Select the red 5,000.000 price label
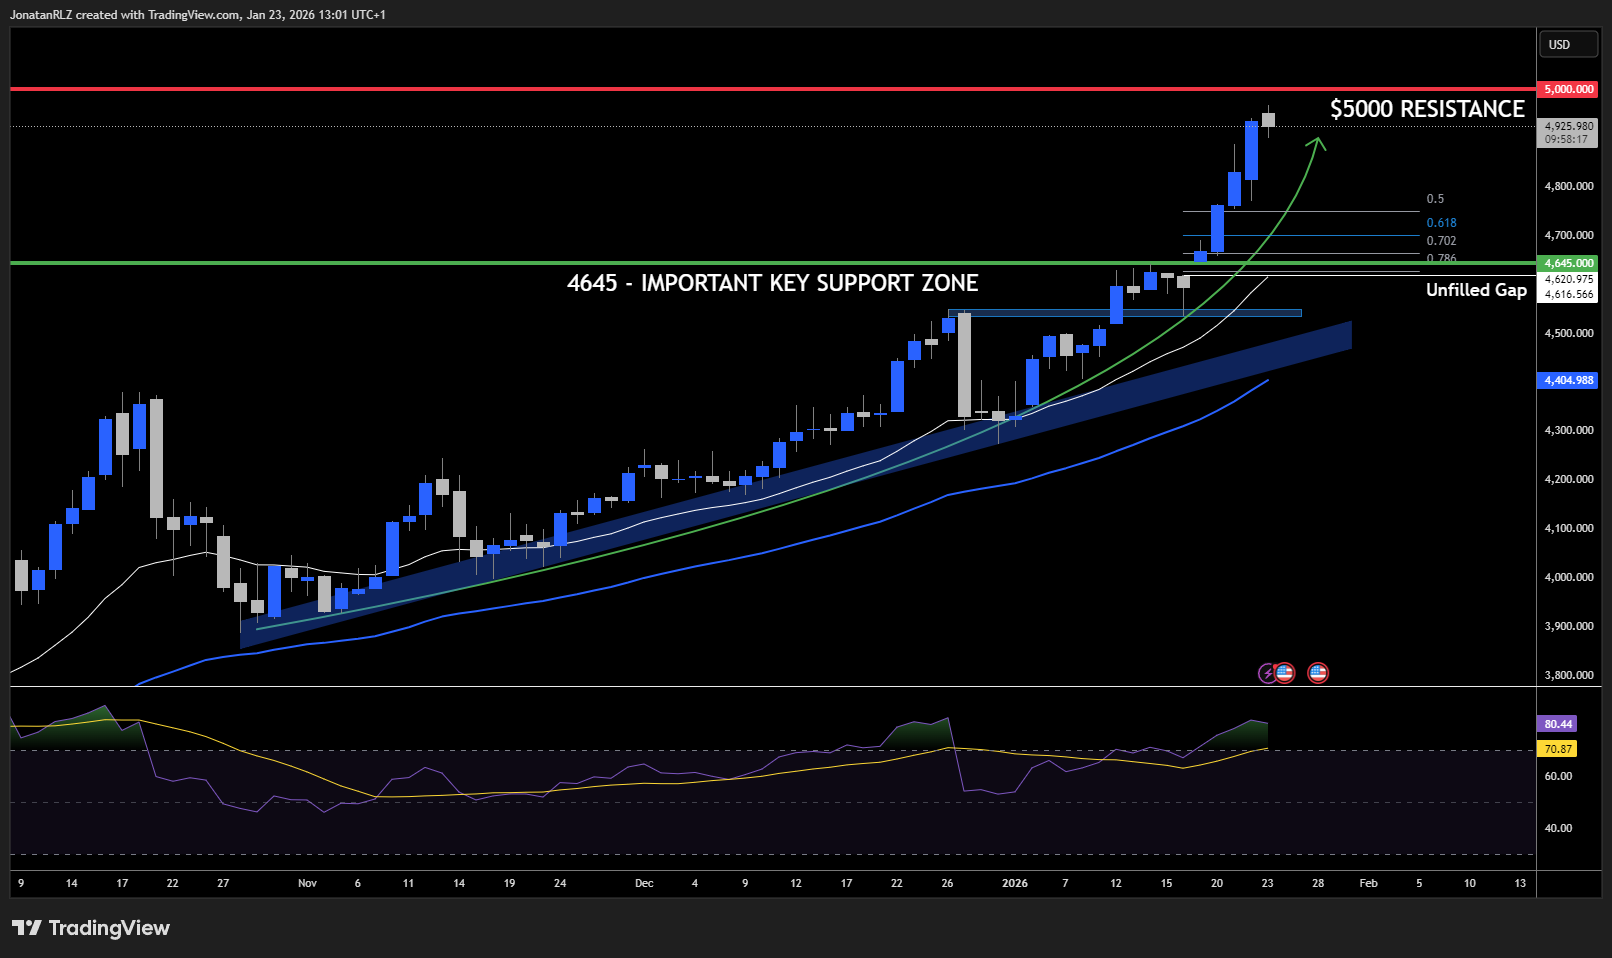The image size is (1612, 958). point(1568,89)
